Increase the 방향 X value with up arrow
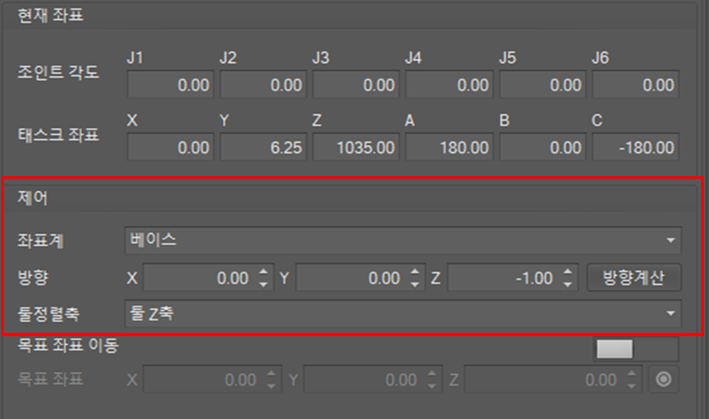 point(264,271)
